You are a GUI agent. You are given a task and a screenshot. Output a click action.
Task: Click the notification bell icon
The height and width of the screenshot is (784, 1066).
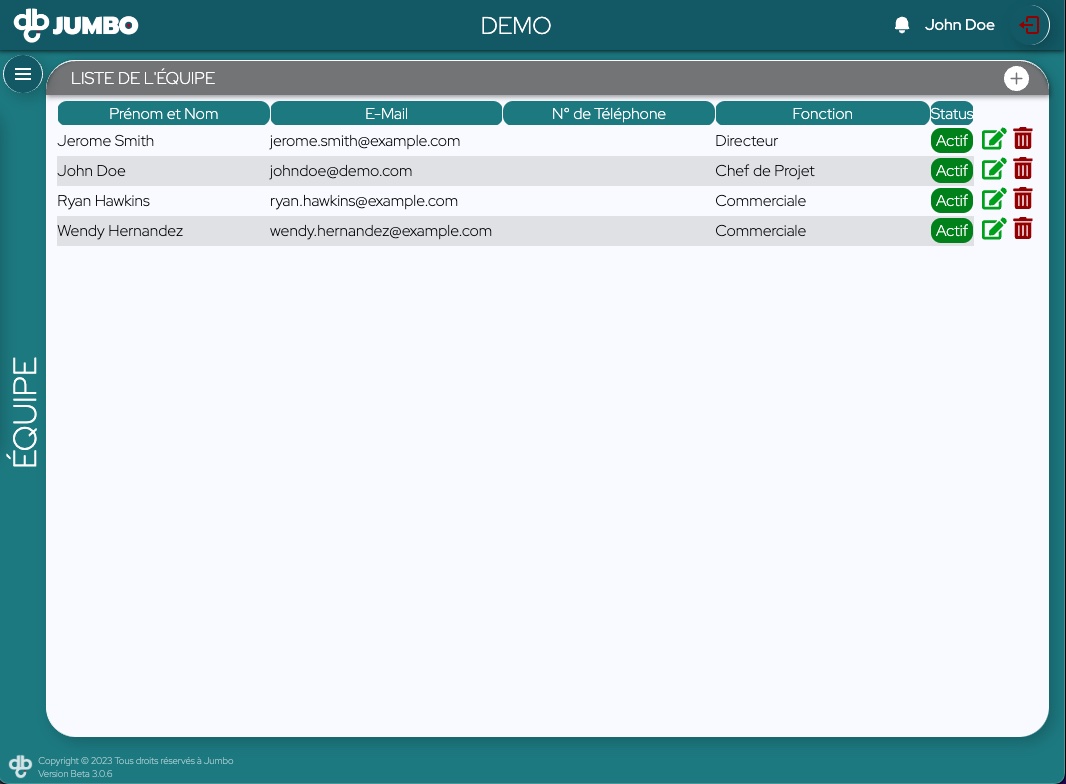click(901, 24)
